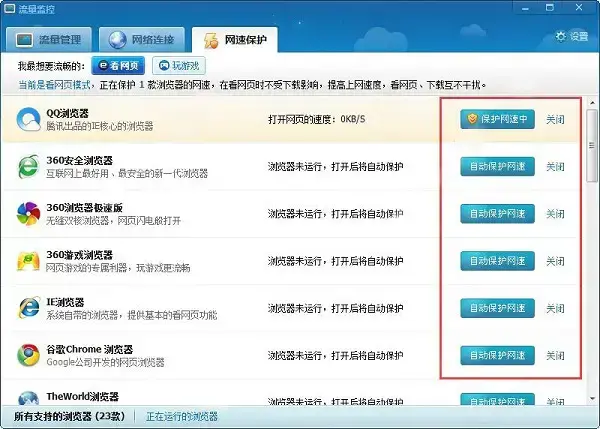Click the 360安全浏览器 green e icon
Viewport: 600px width, 429px height.
tap(28, 167)
